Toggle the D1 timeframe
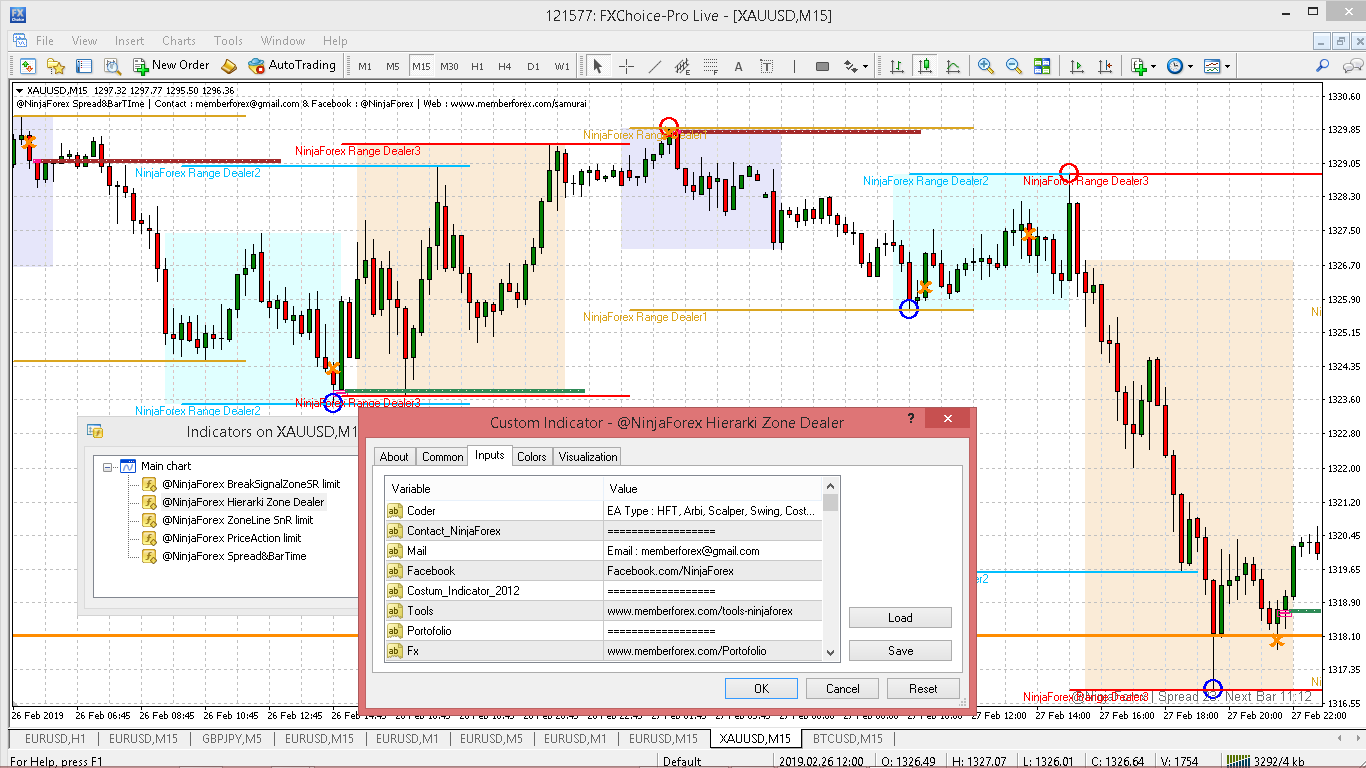Viewport: 1366px width, 768px height. coord(533,66)
